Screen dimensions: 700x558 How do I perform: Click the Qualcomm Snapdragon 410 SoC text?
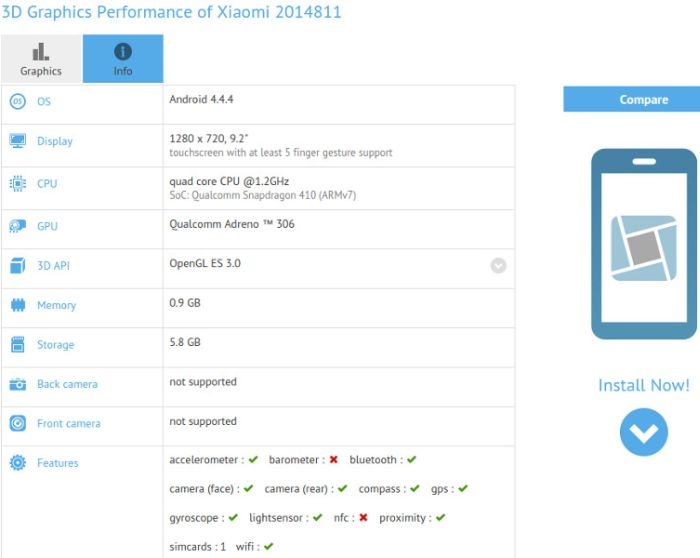262,195
